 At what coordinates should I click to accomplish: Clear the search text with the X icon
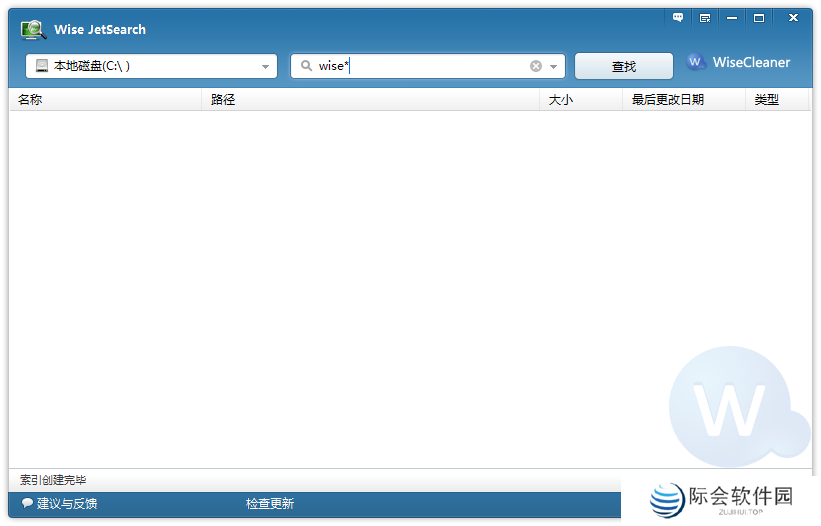click(536, 66)
